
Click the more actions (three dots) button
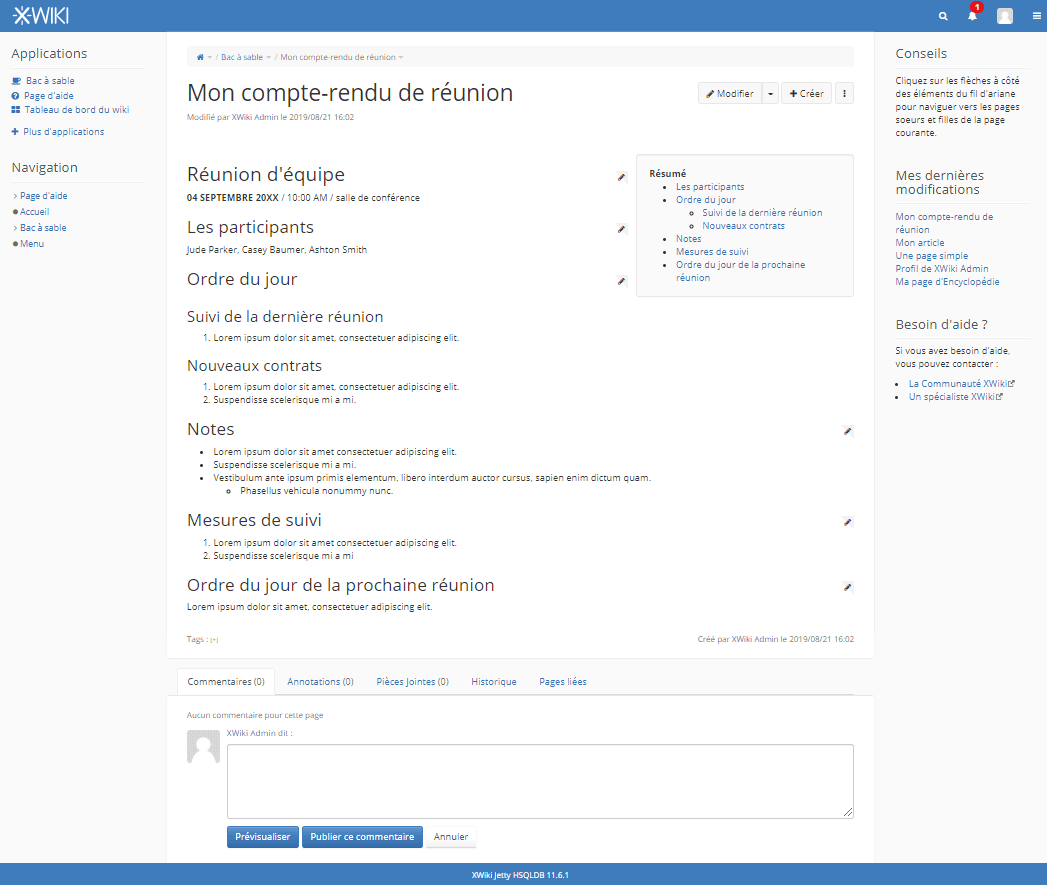tap(844, 94)
